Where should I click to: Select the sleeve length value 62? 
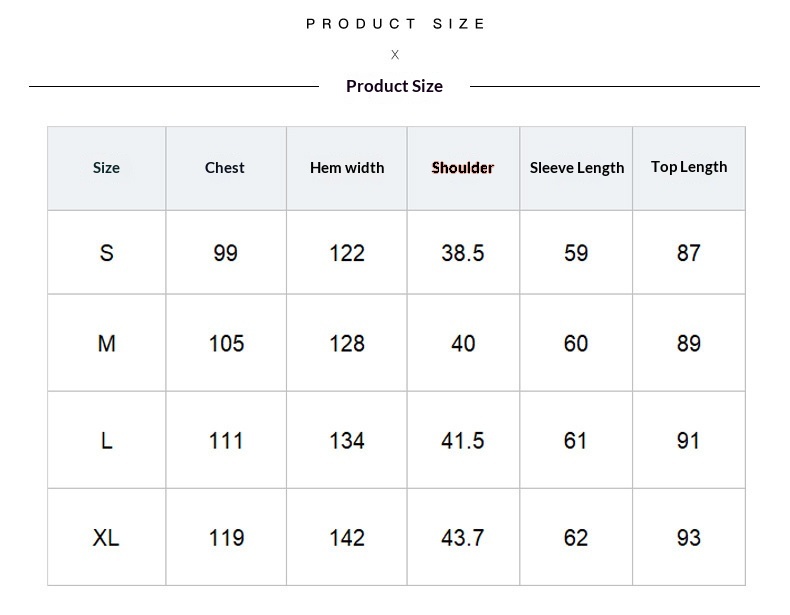click(576, 538)
